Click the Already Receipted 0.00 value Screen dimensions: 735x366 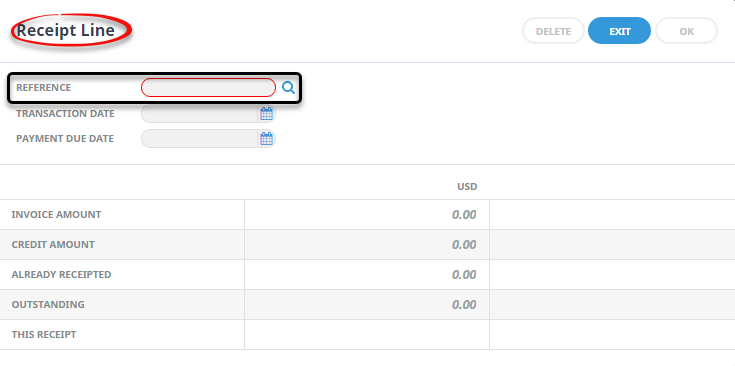(464, 275)
